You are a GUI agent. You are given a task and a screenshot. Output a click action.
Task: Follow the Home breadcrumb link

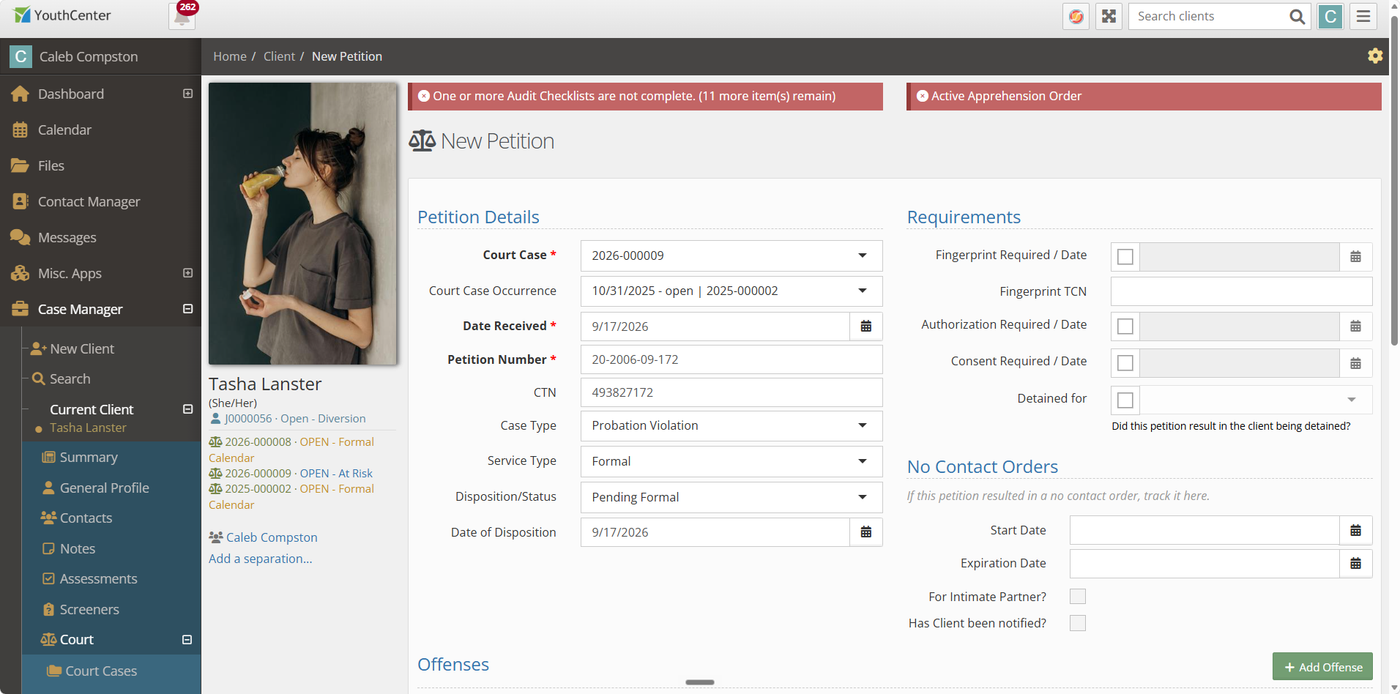click(230, 56)
